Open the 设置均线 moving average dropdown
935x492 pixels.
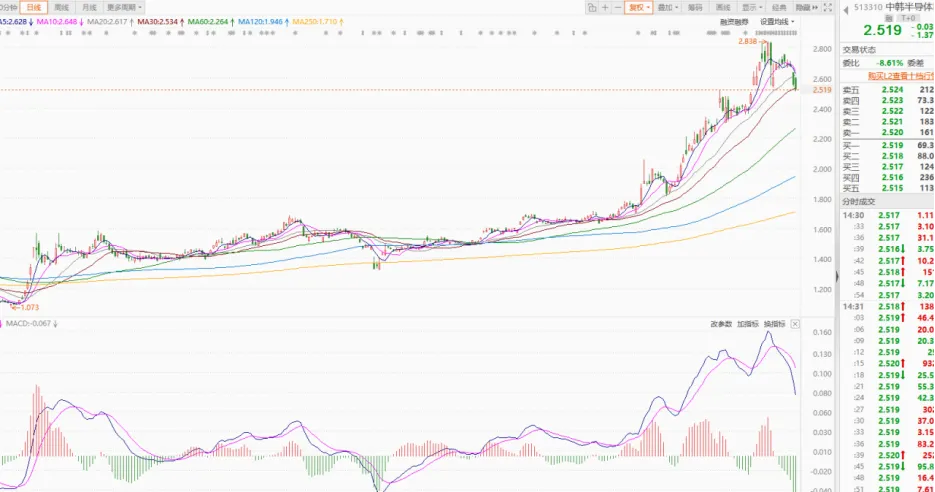click(777, 21)
